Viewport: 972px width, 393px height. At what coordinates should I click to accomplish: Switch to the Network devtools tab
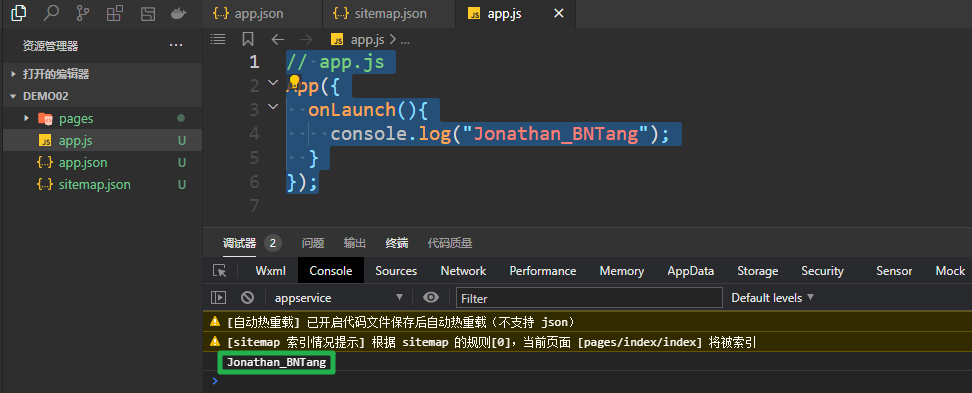point(463,271)
